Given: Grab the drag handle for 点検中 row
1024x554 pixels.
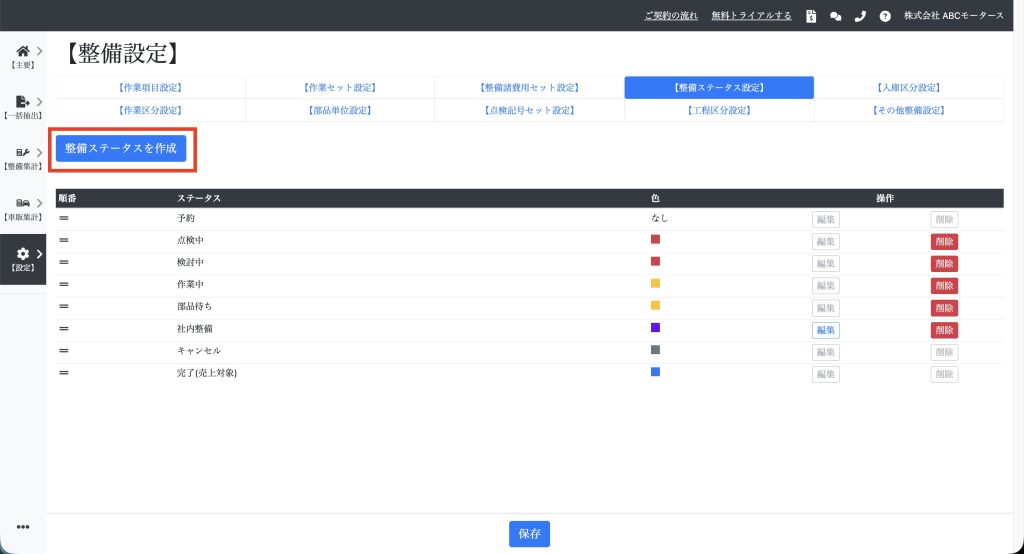Looking at the screenshot, I should [x=64, y=241].
